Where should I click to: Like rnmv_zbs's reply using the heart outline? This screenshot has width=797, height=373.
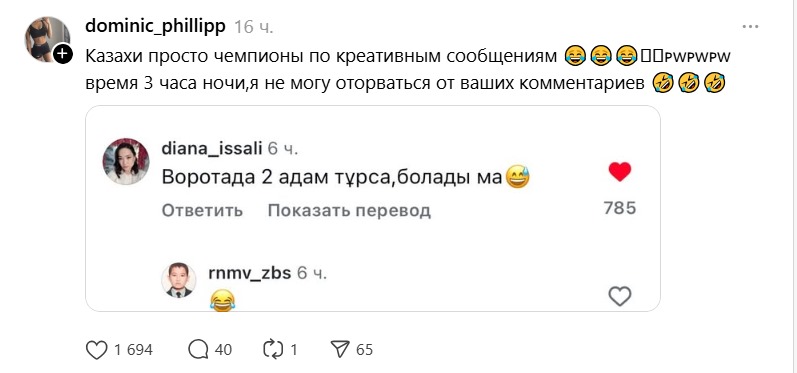(620, 296)
